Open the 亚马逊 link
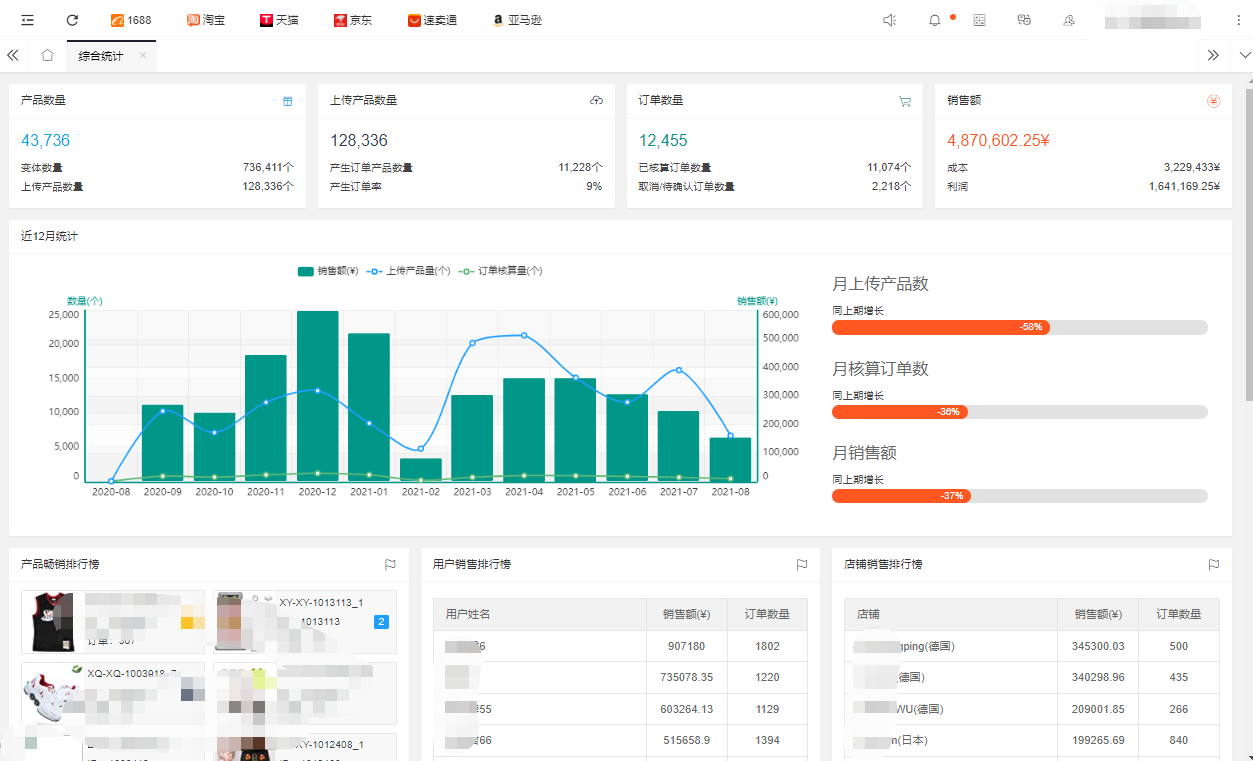 point(517,20)
